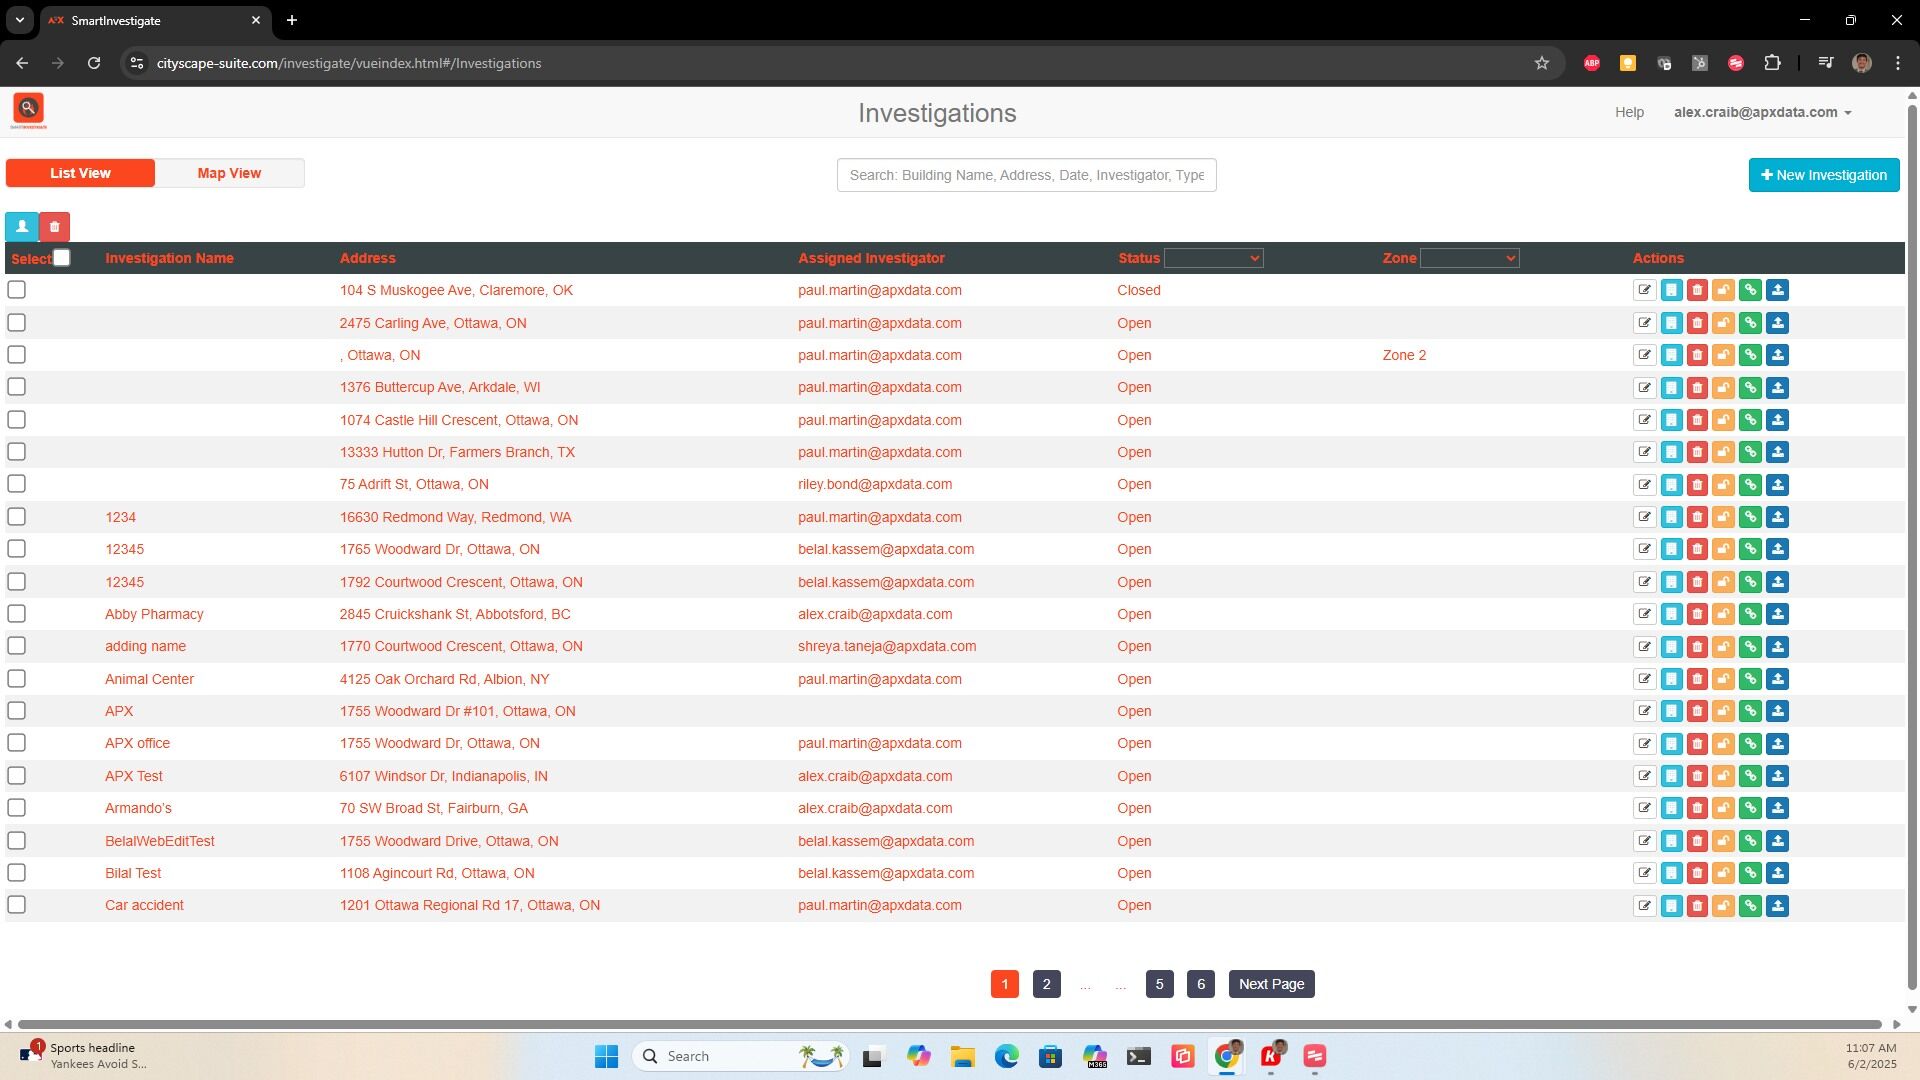Open the Help link
Image resolution: width=1920 pixels, height=1080 pixels.
1629,112
